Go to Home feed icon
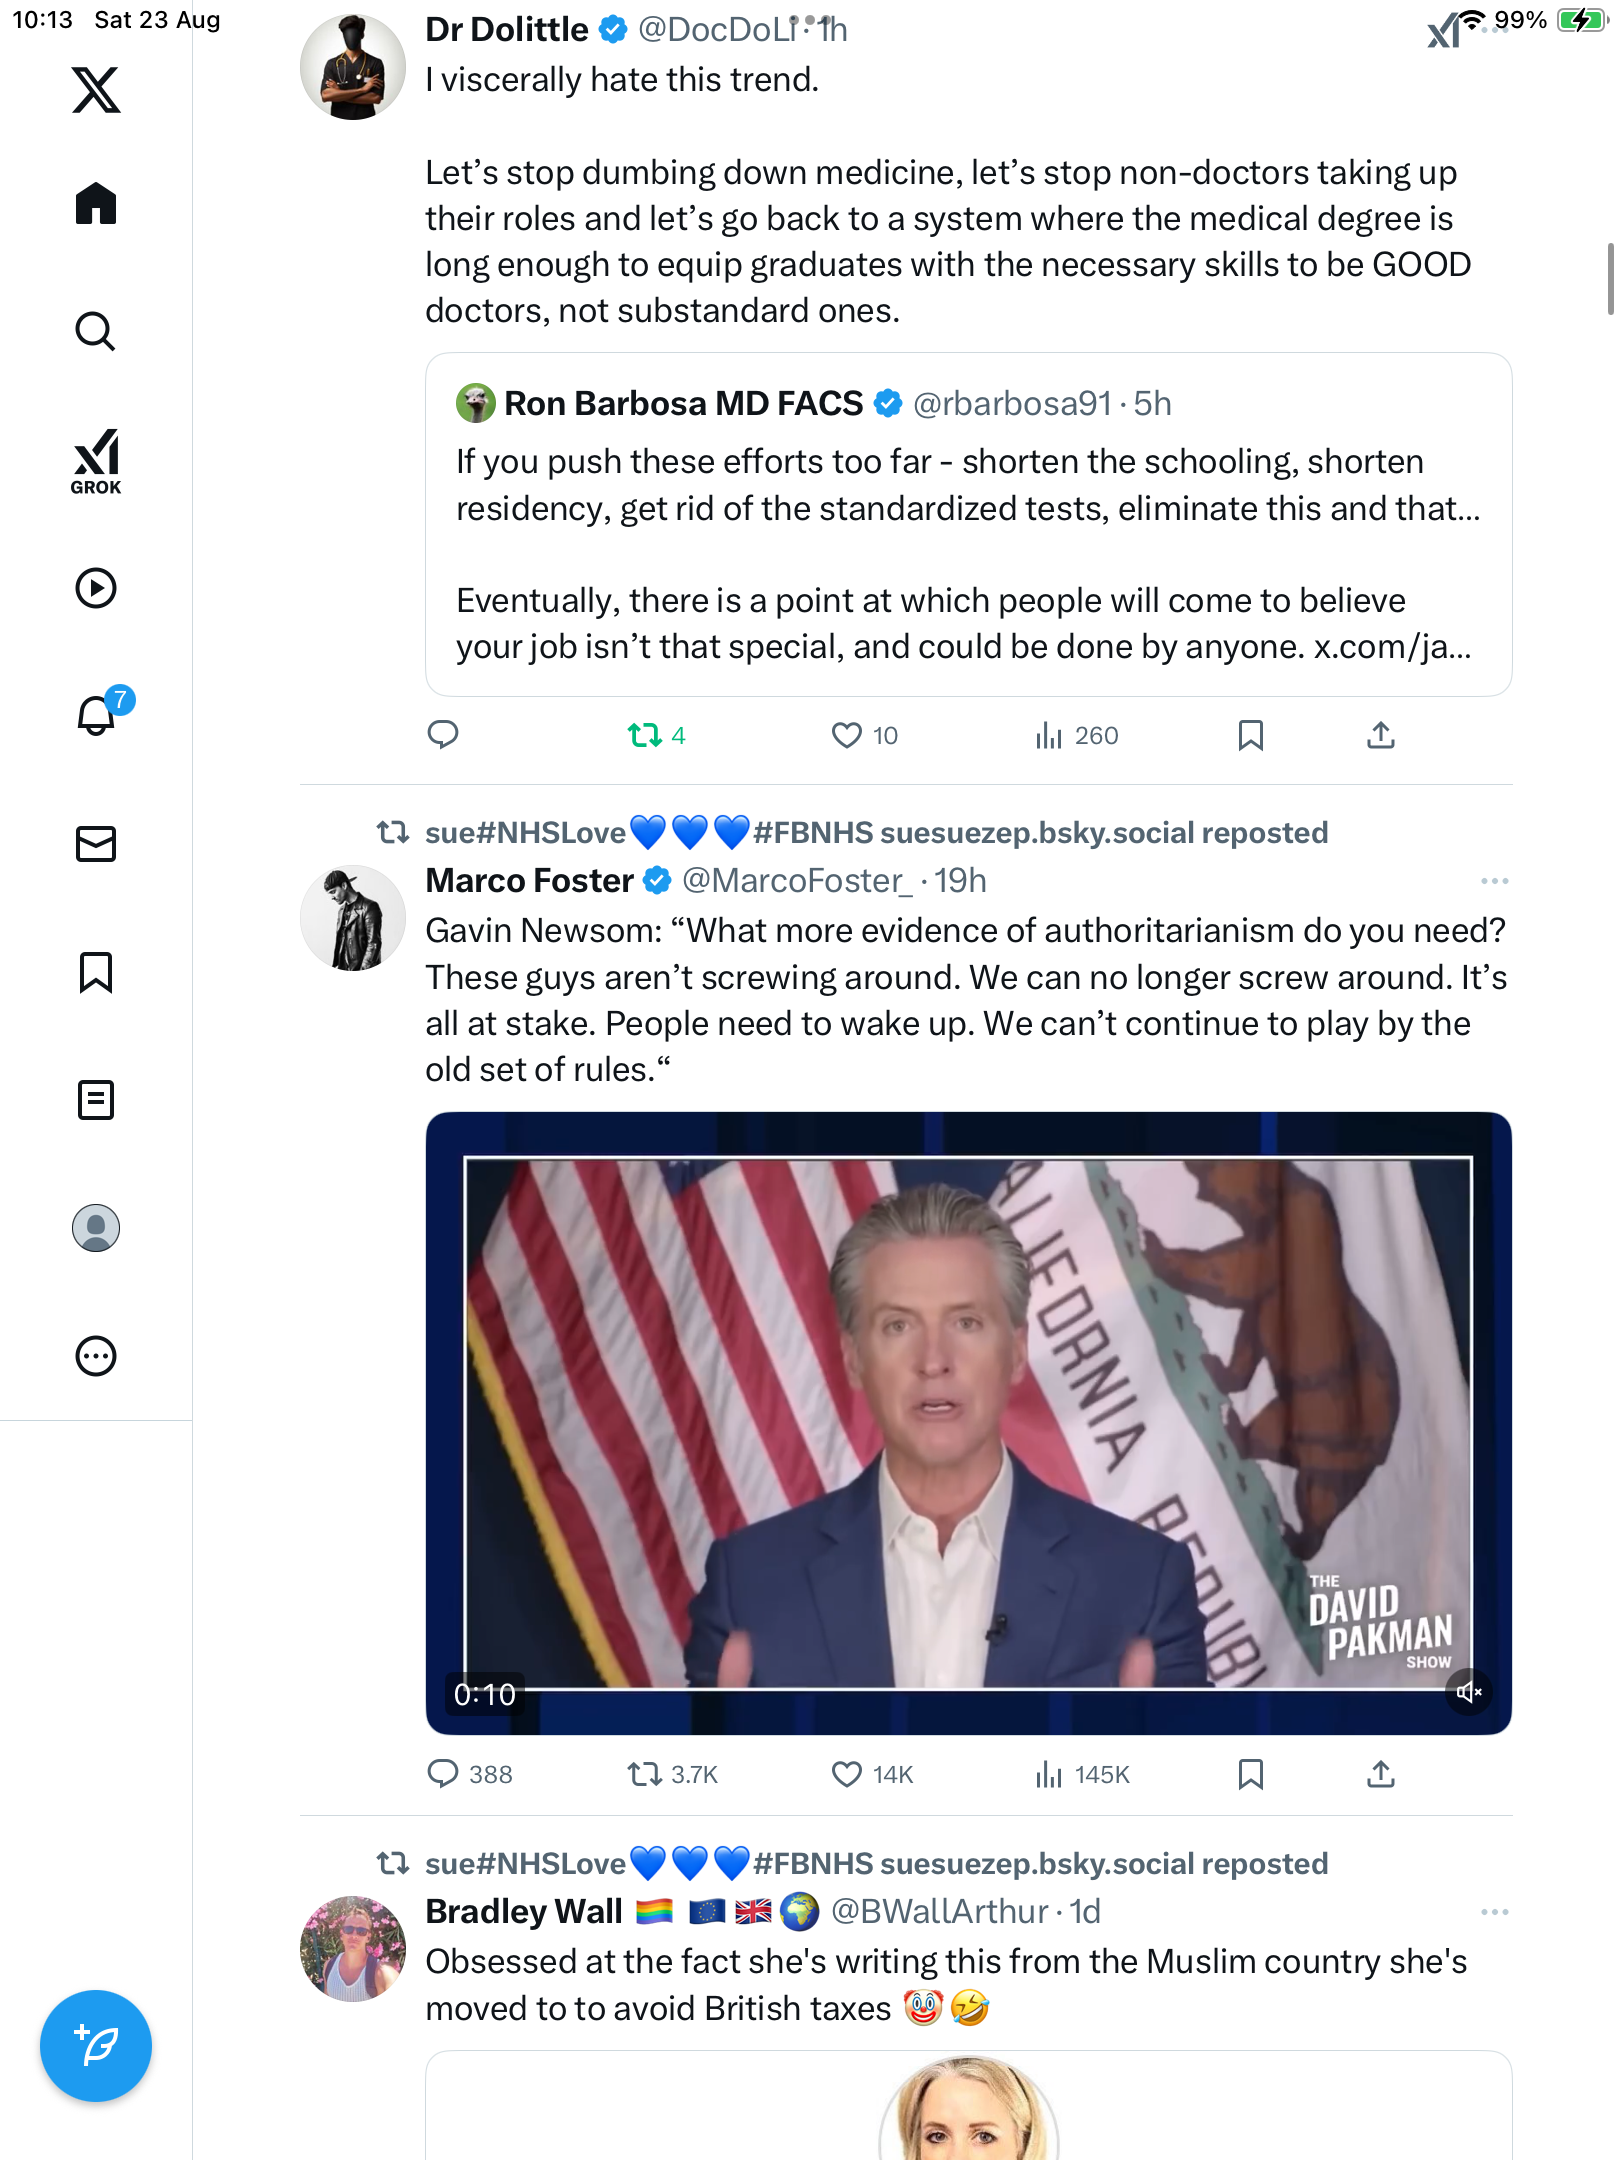 96,204
